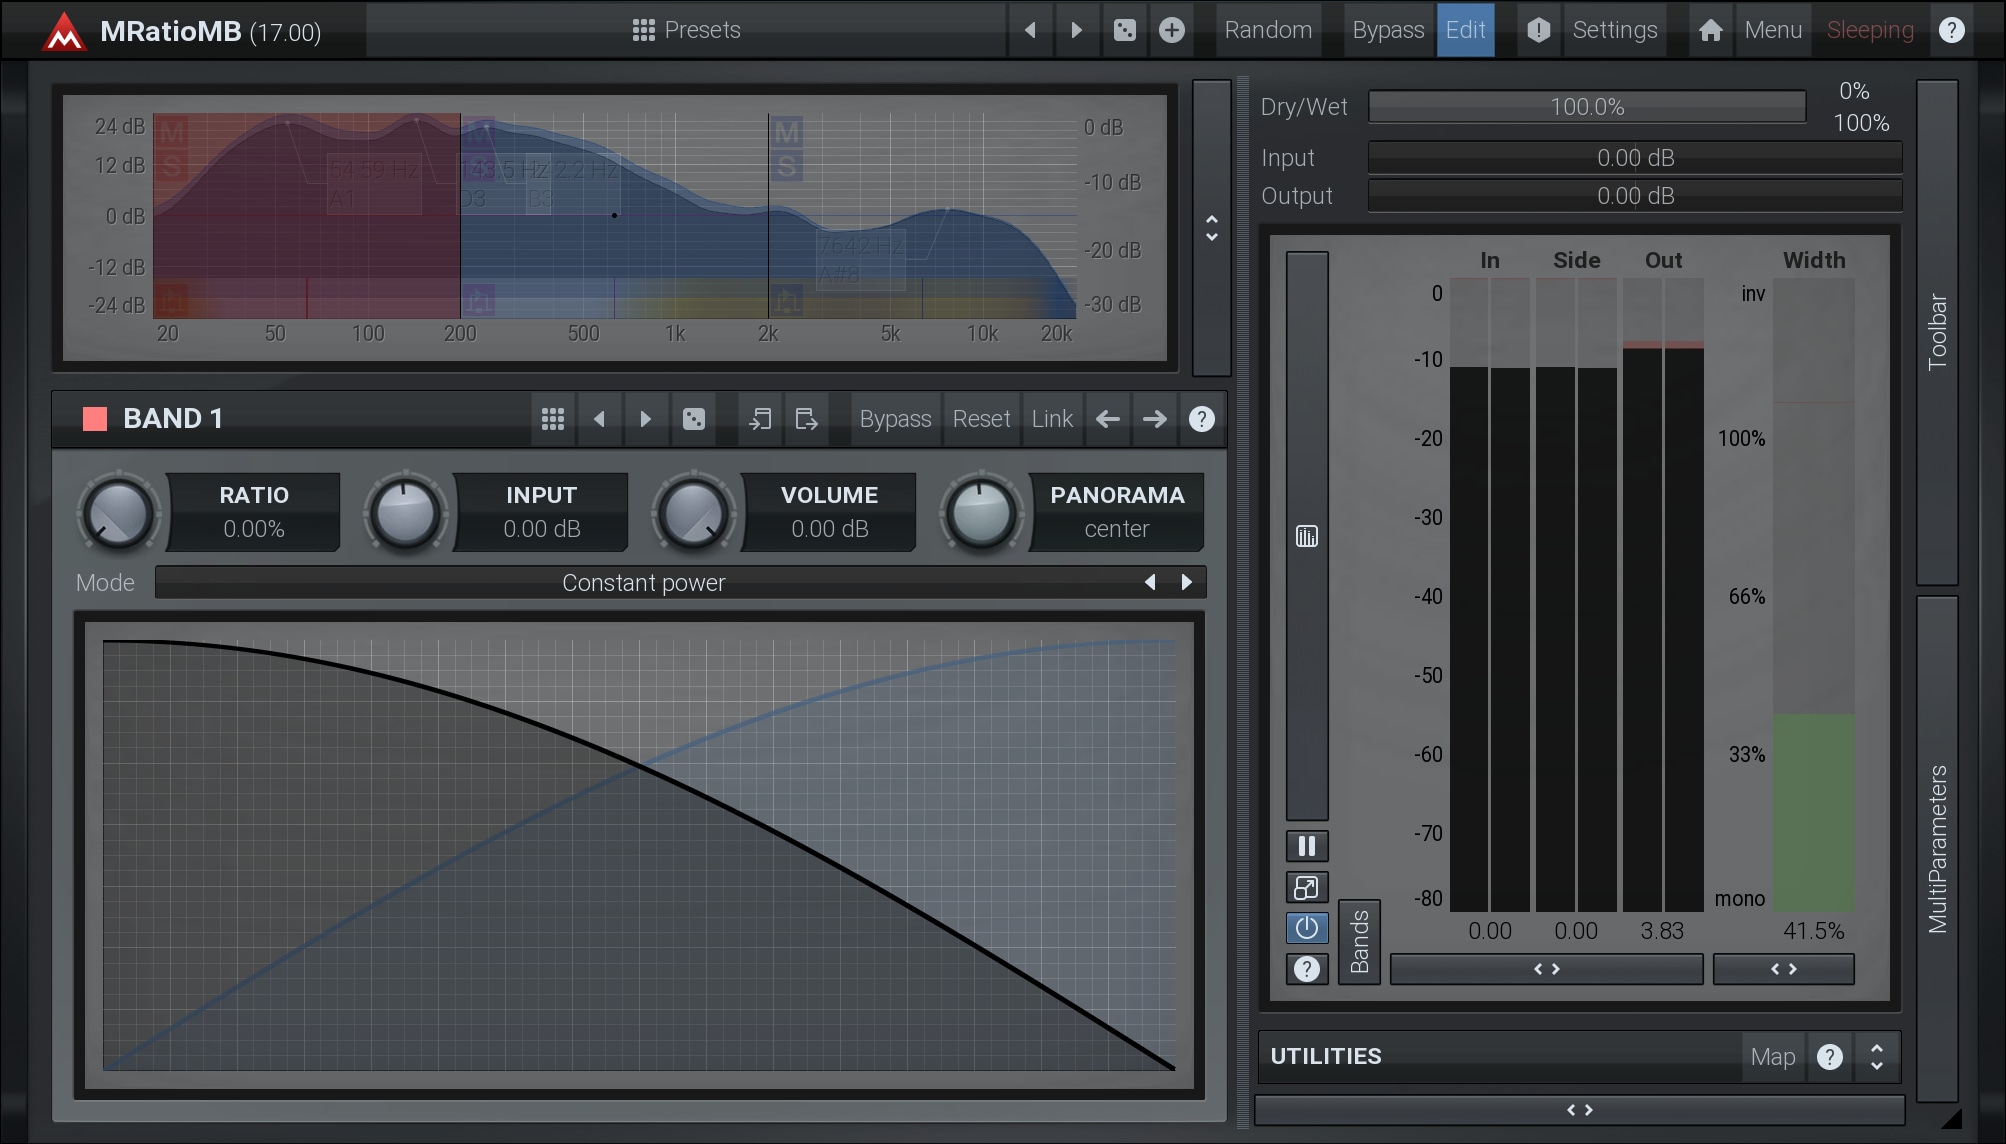
Task: Select next mode after Constant power
Action: pos(1187,582)
